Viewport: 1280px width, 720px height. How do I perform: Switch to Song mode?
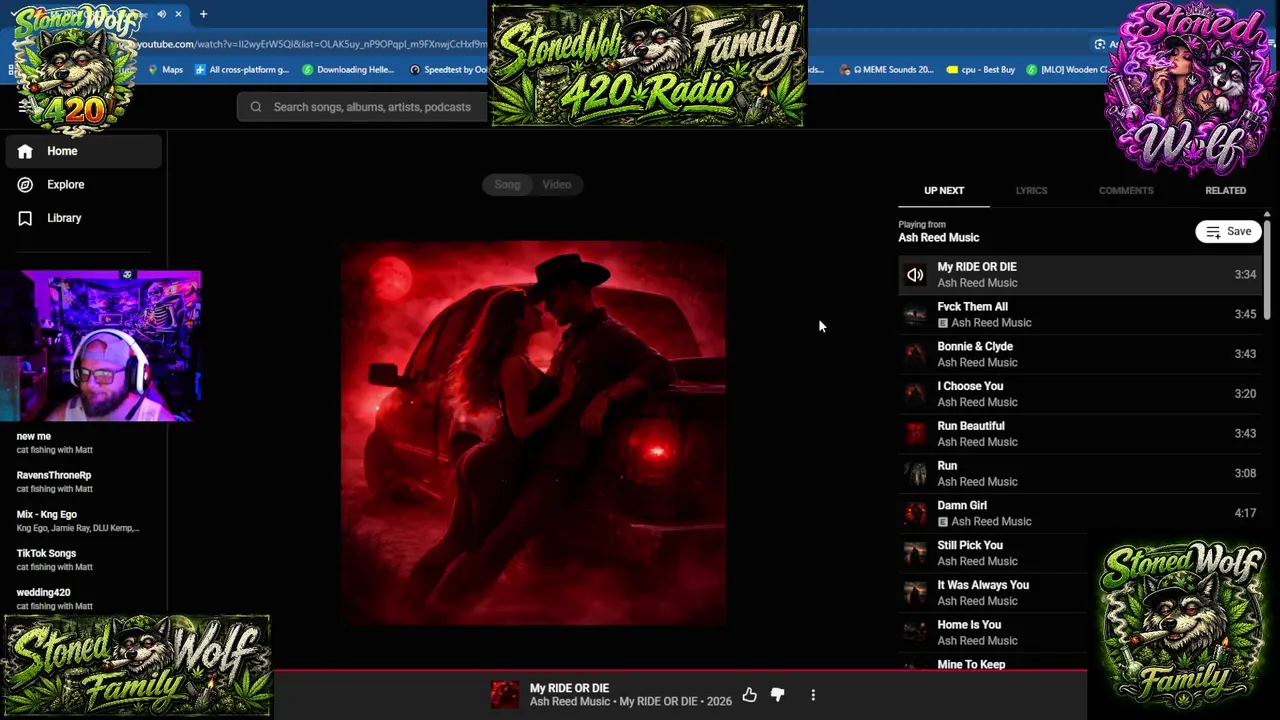point(507,185)
